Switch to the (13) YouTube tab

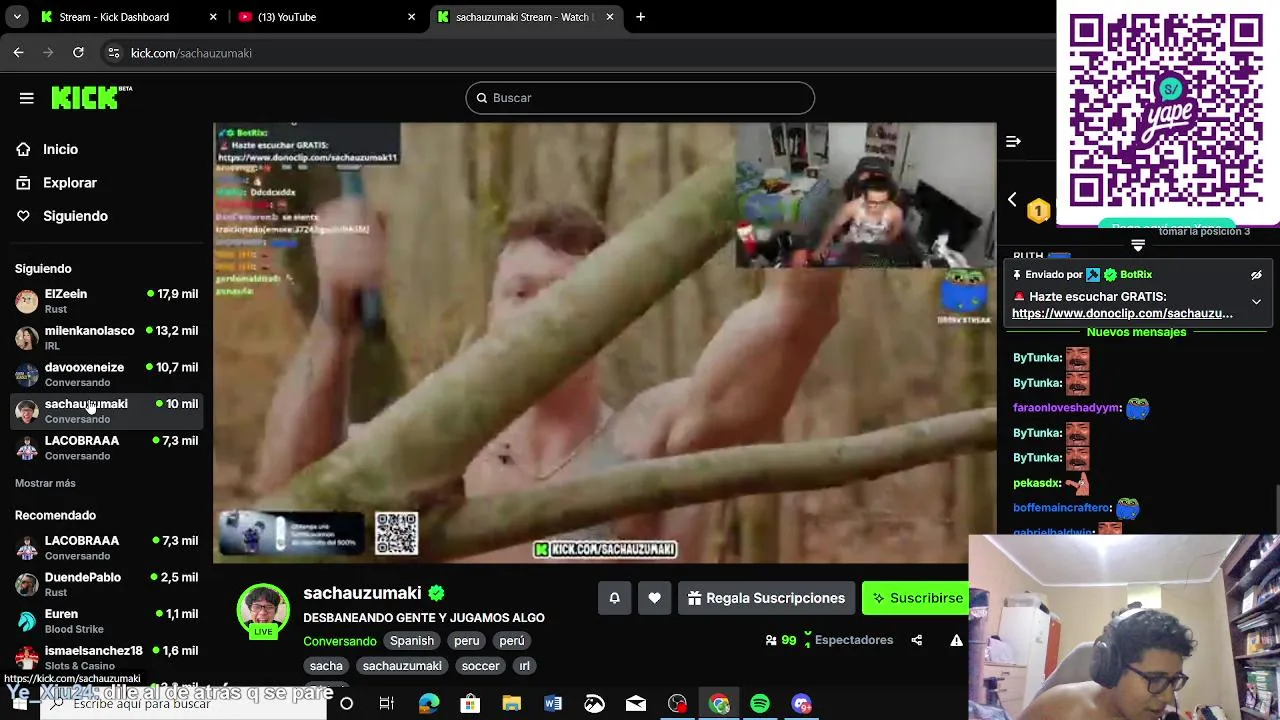(x=325, y=17)
